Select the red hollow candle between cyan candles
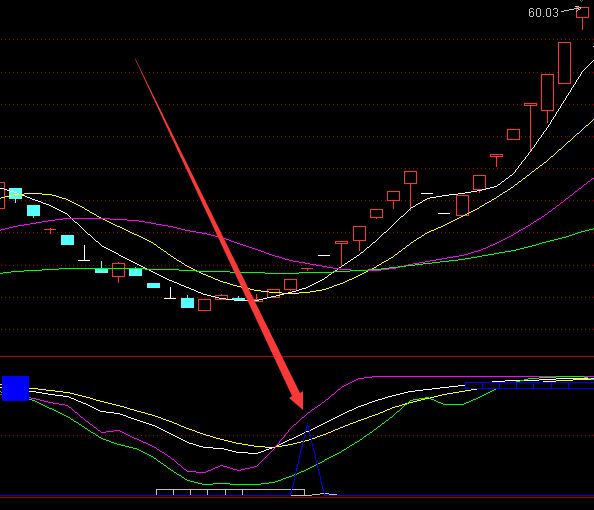The height and width of the screenshot is (510, 594). pyautogui.click(x=119, y=271)
